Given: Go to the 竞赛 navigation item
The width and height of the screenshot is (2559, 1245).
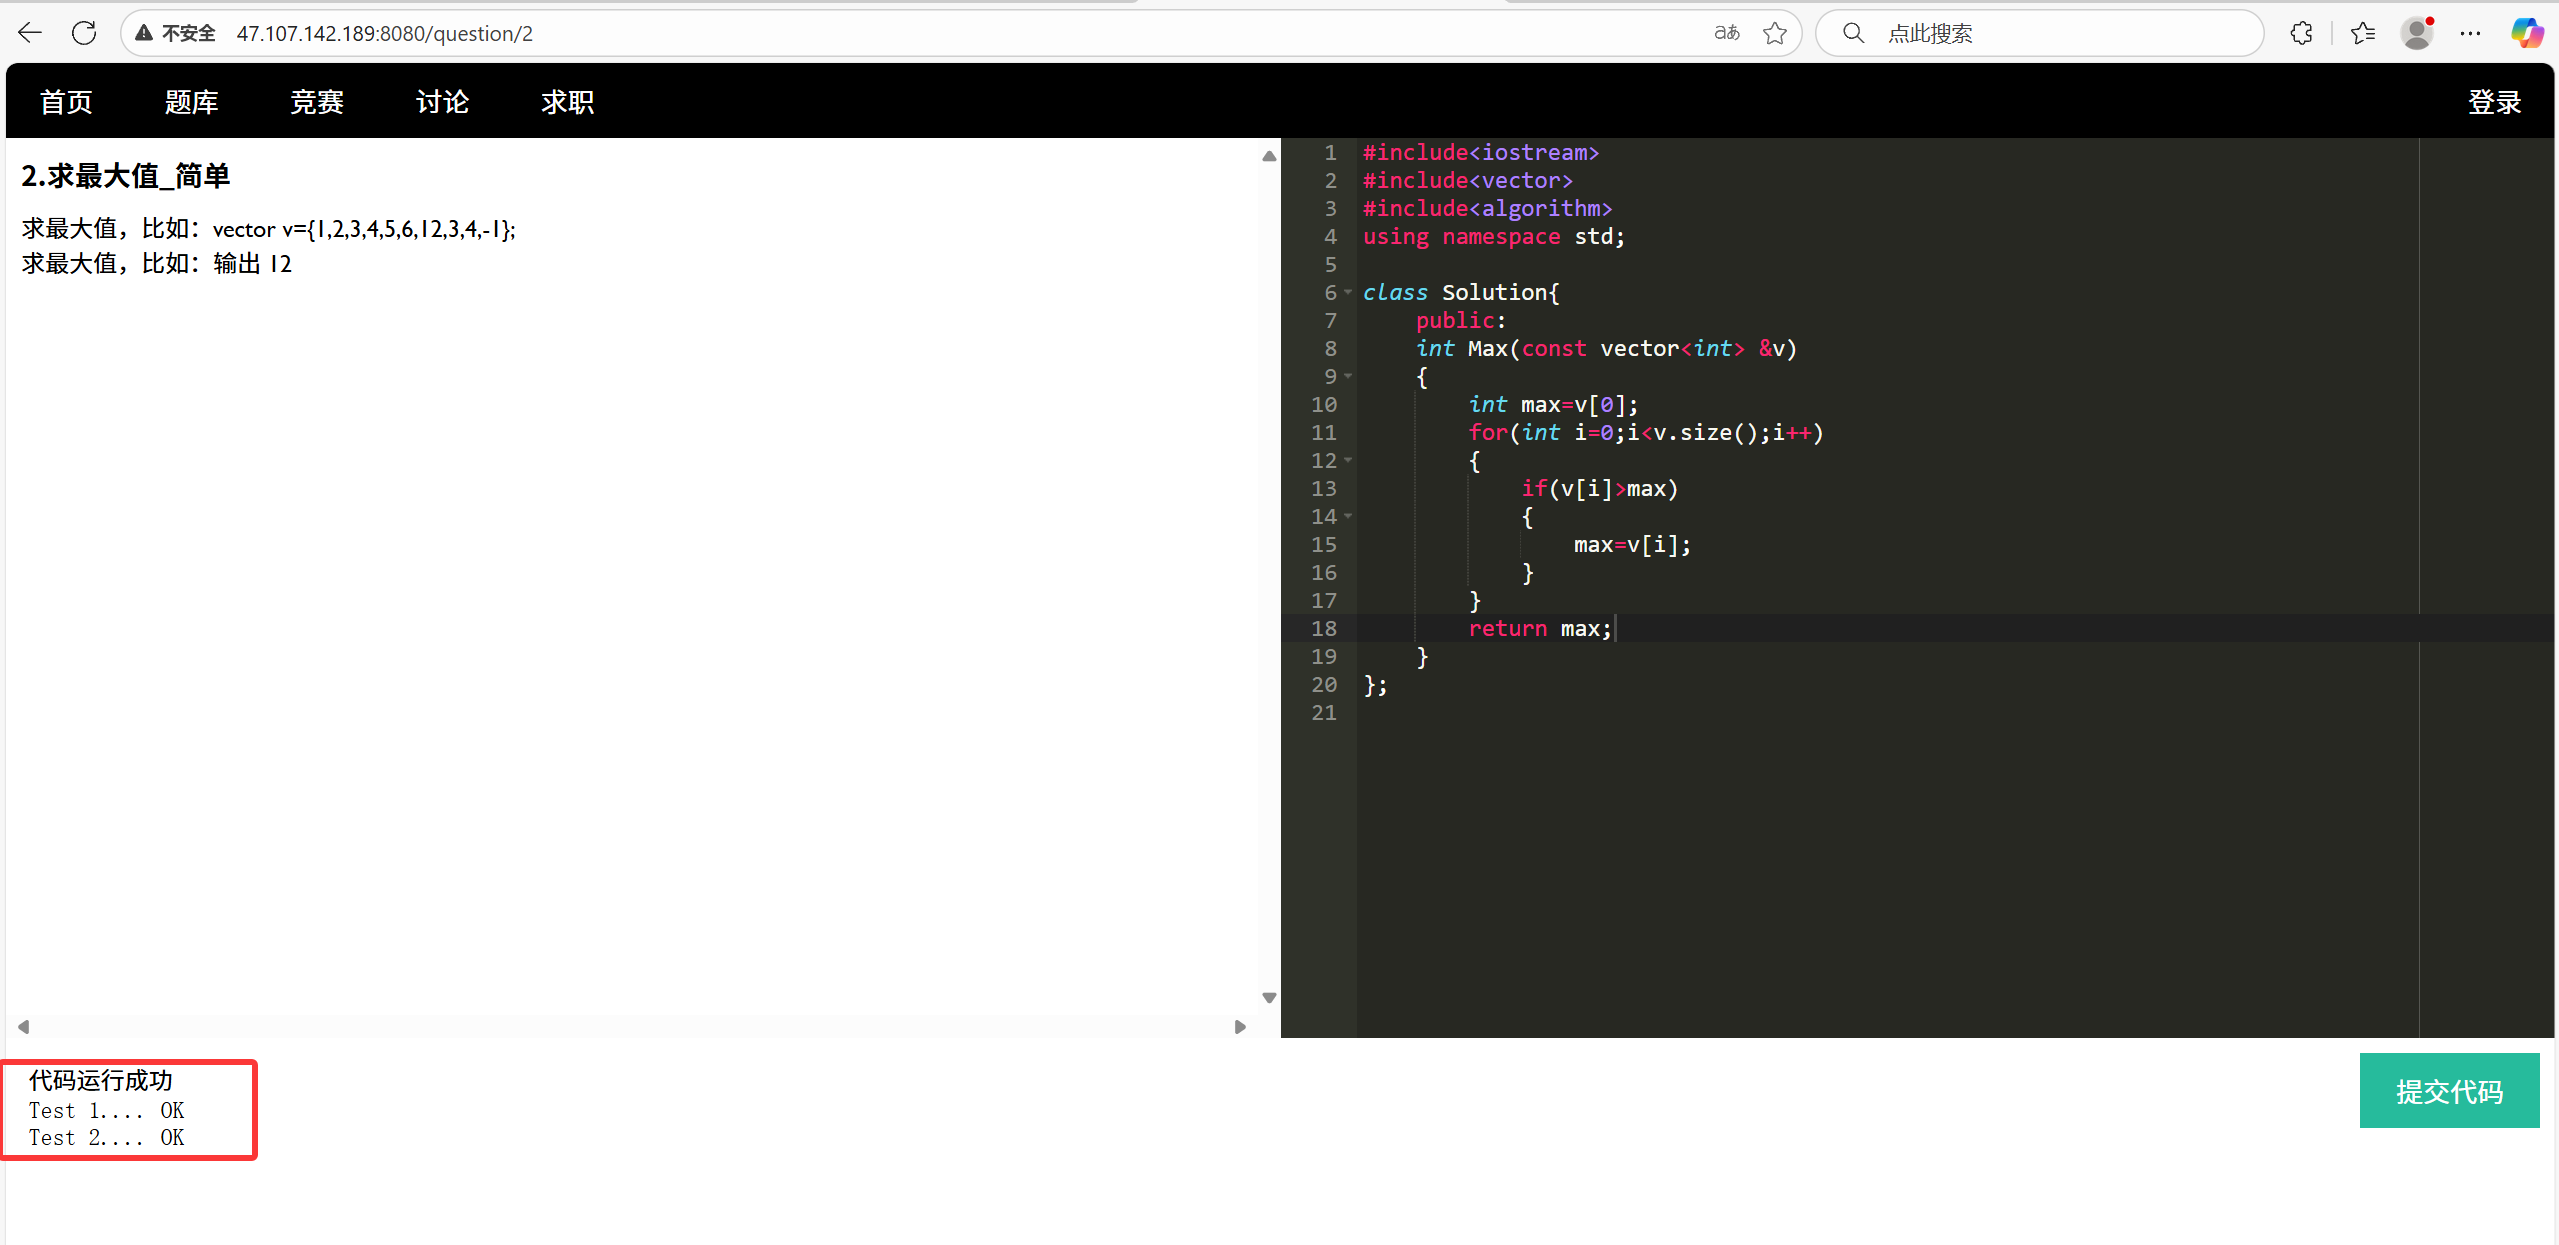Looking at the screenshot, I should (317, 102).
